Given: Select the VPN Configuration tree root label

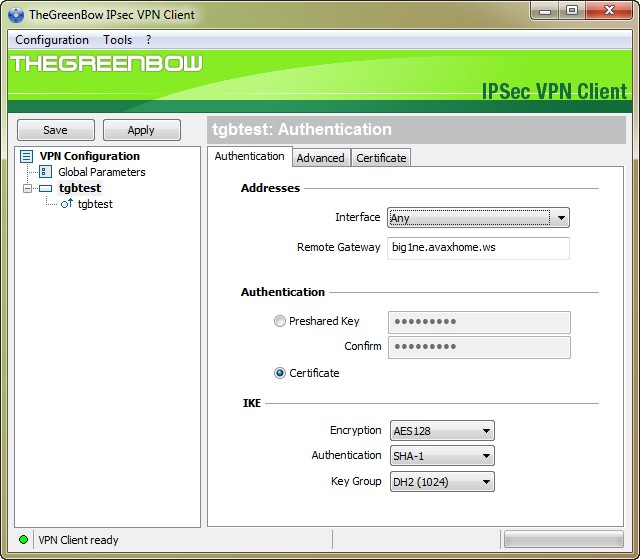Looking at the screenshot, I should point(89,156).
